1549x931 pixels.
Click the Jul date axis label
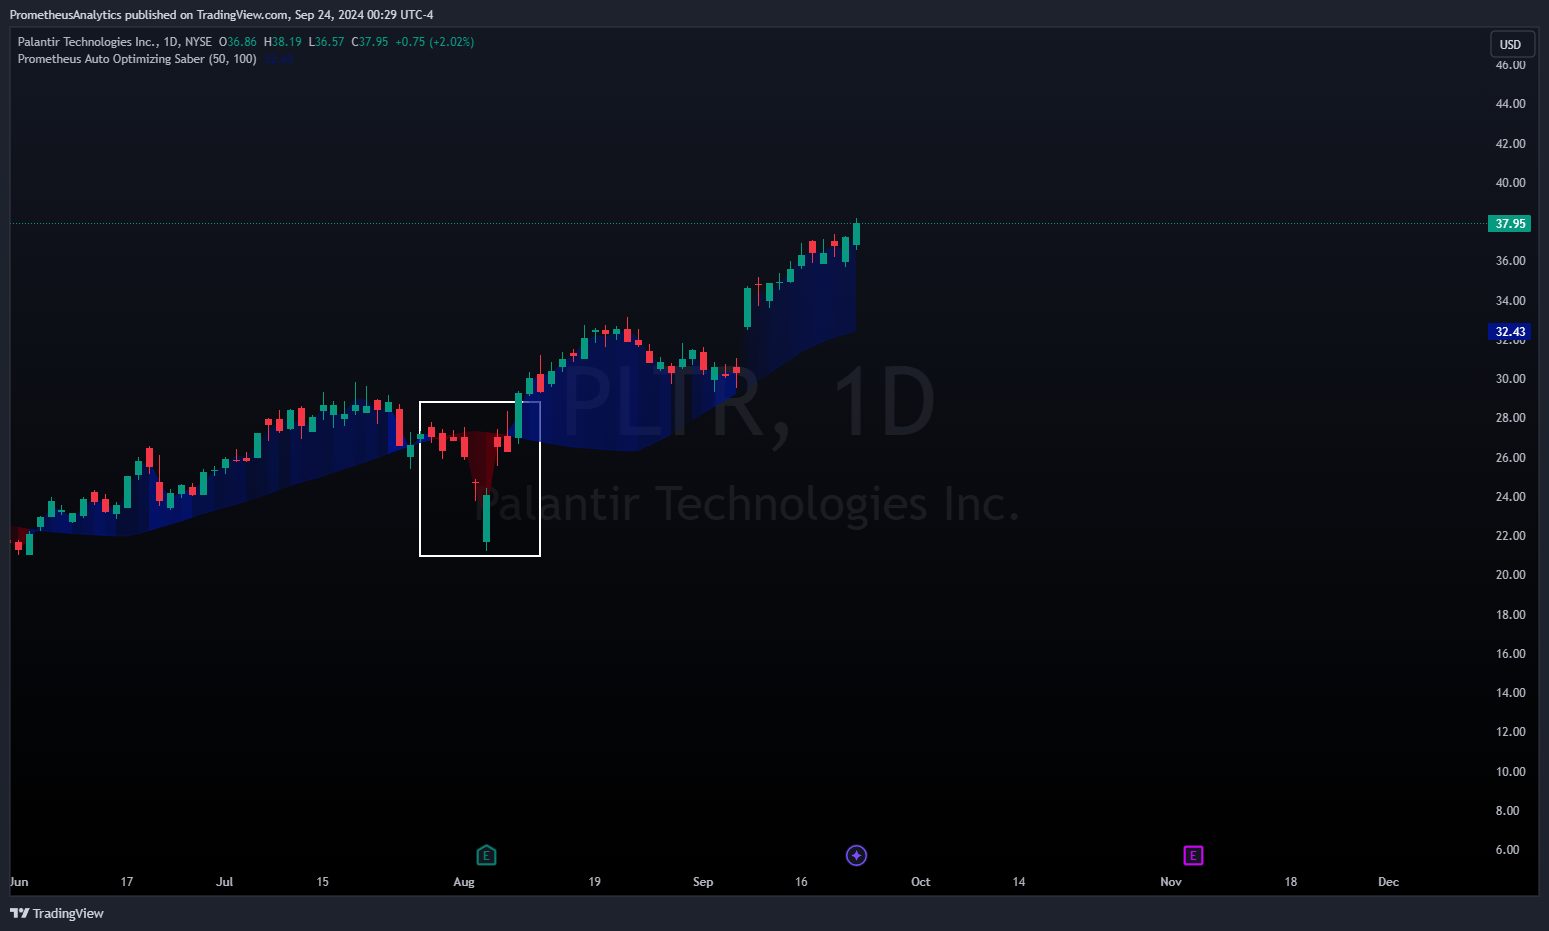click(x=224, y=882)
